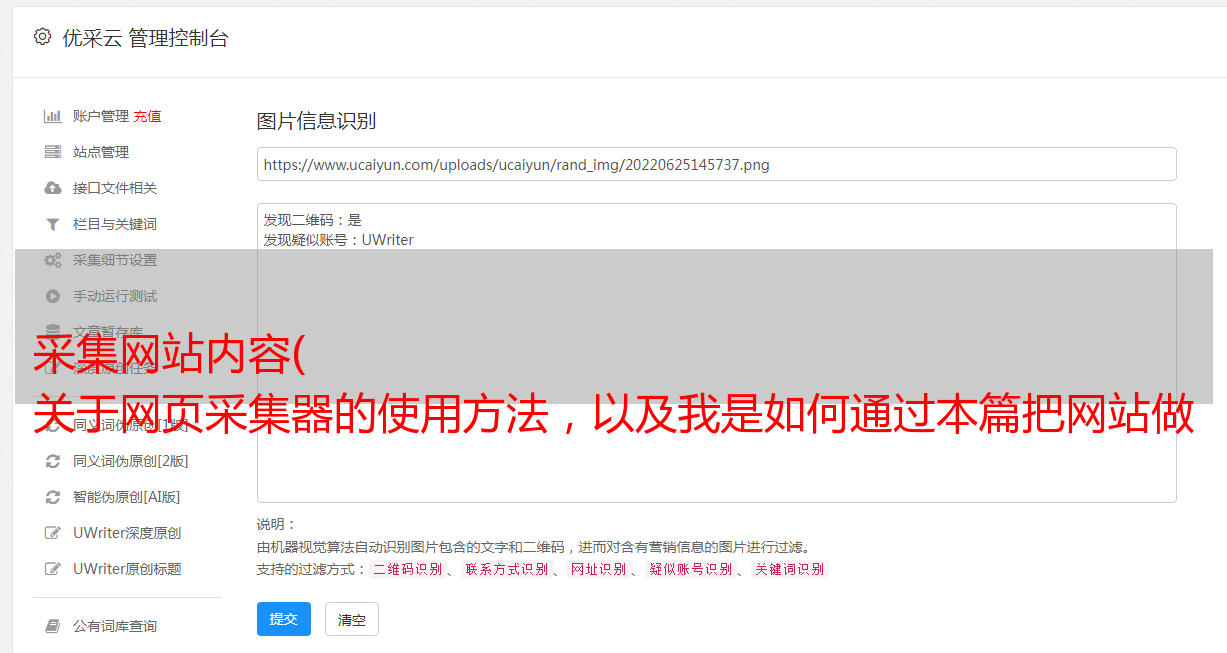
Task: Click the 联系方式识别 tag
Action: (x=506, y=569)
